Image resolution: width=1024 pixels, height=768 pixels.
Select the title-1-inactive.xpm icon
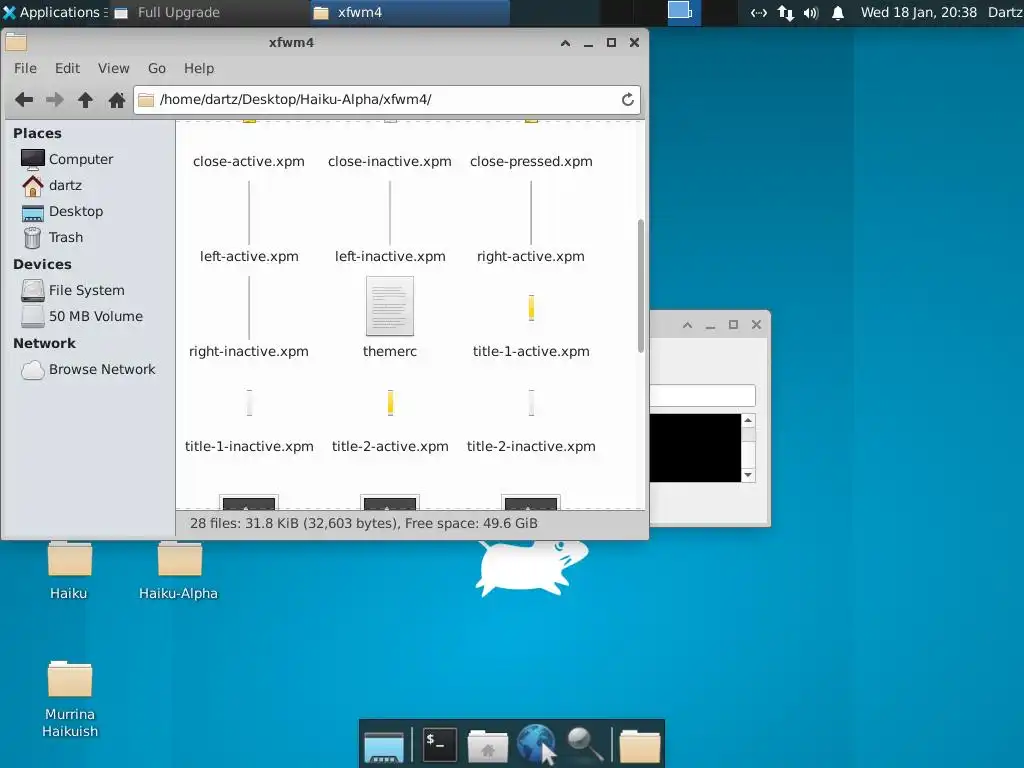pyautogui.click(x=249, y=403)
